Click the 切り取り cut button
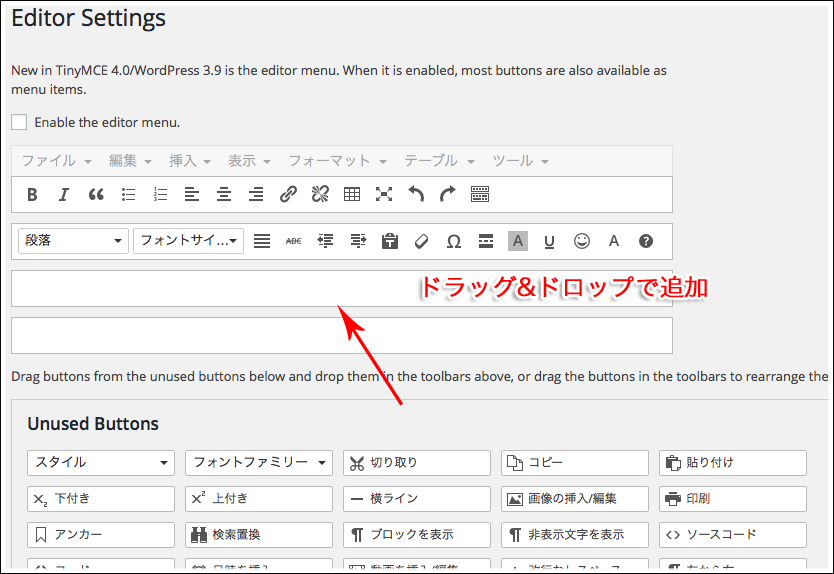Image resolution: width=834 pixels, height=574 pixels. click(416, 463)
